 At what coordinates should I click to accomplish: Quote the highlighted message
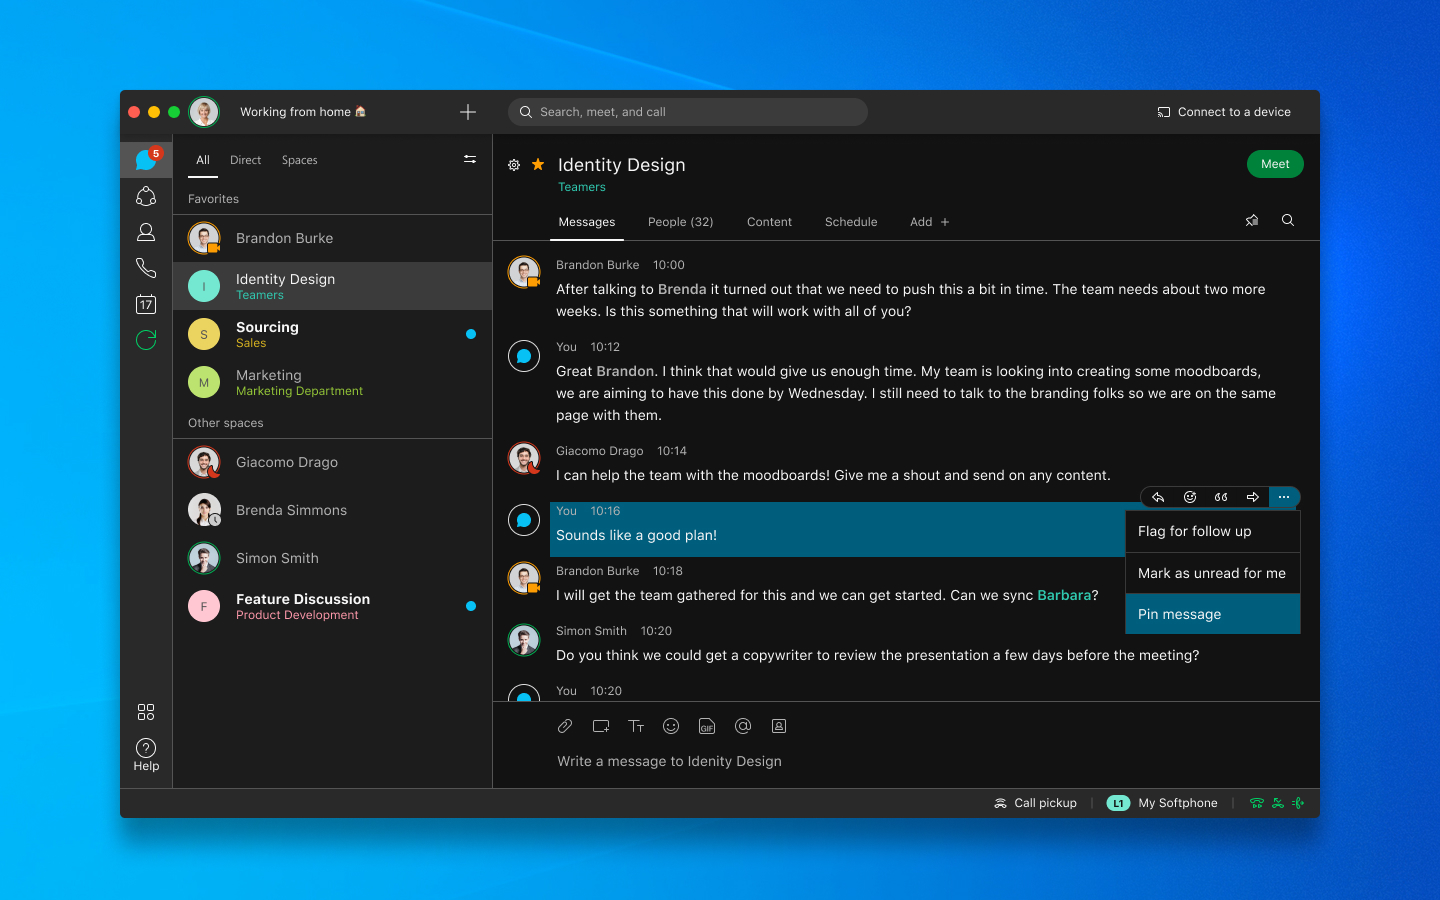pyautogui.click(x=1221, y=497)
